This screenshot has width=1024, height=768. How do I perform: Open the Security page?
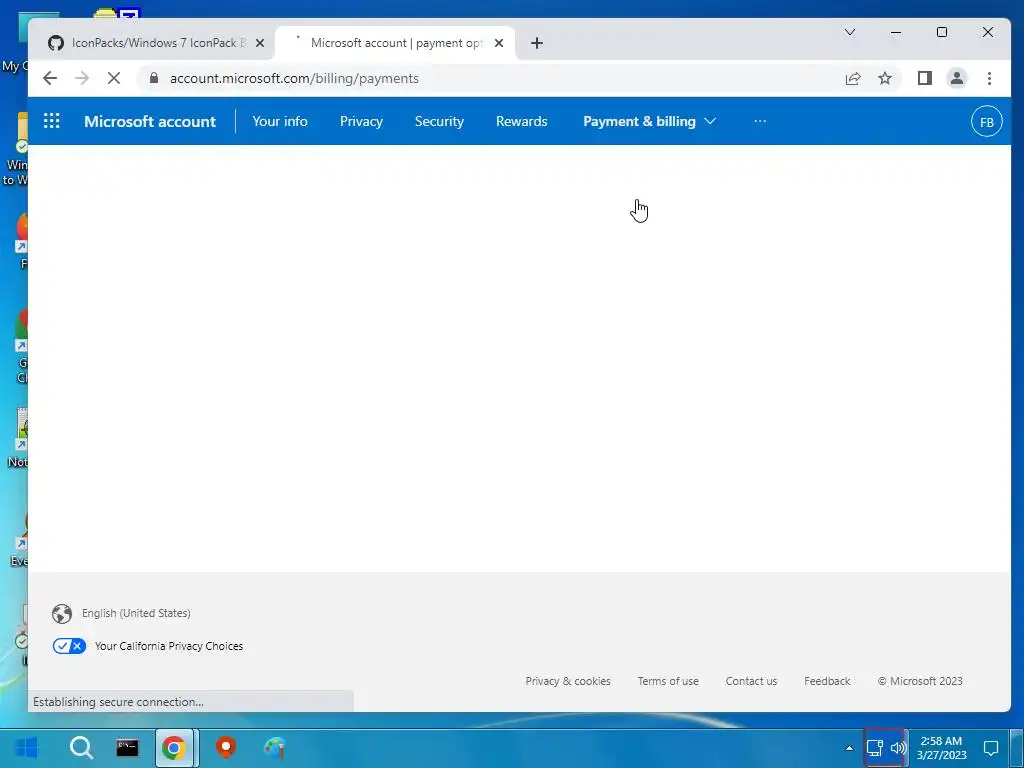tap(439, 121)
